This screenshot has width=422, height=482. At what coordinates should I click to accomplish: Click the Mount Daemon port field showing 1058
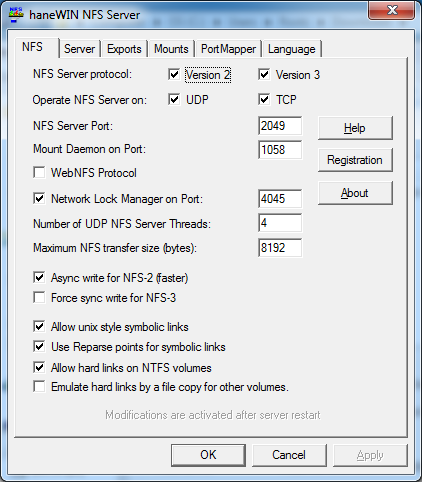tap(280, 150)
